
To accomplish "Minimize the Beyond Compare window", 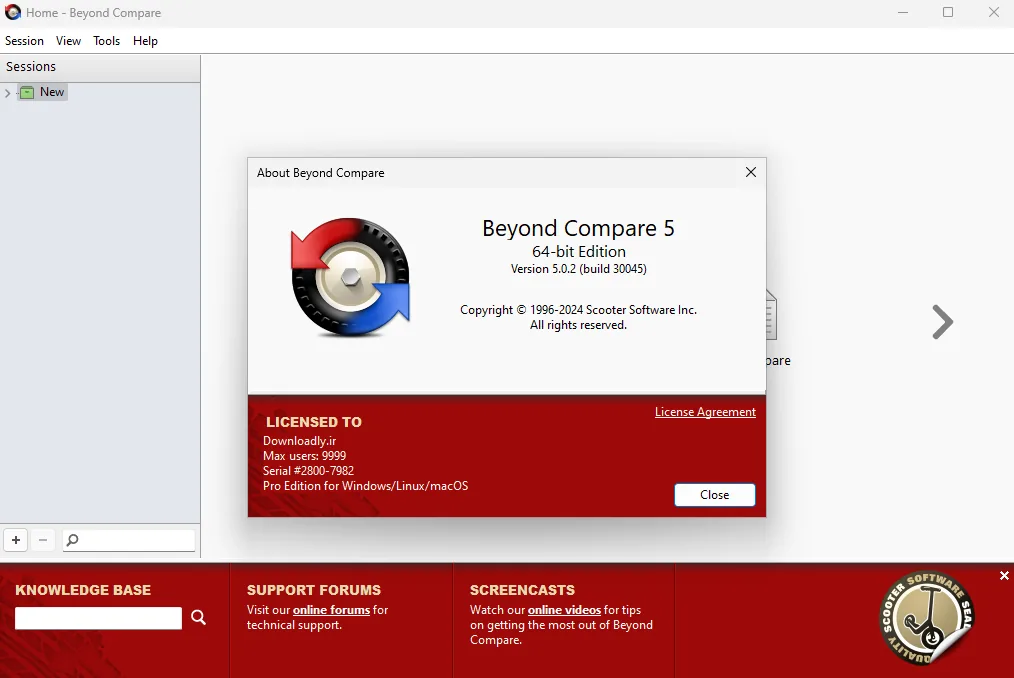I will tap(903, 12).
